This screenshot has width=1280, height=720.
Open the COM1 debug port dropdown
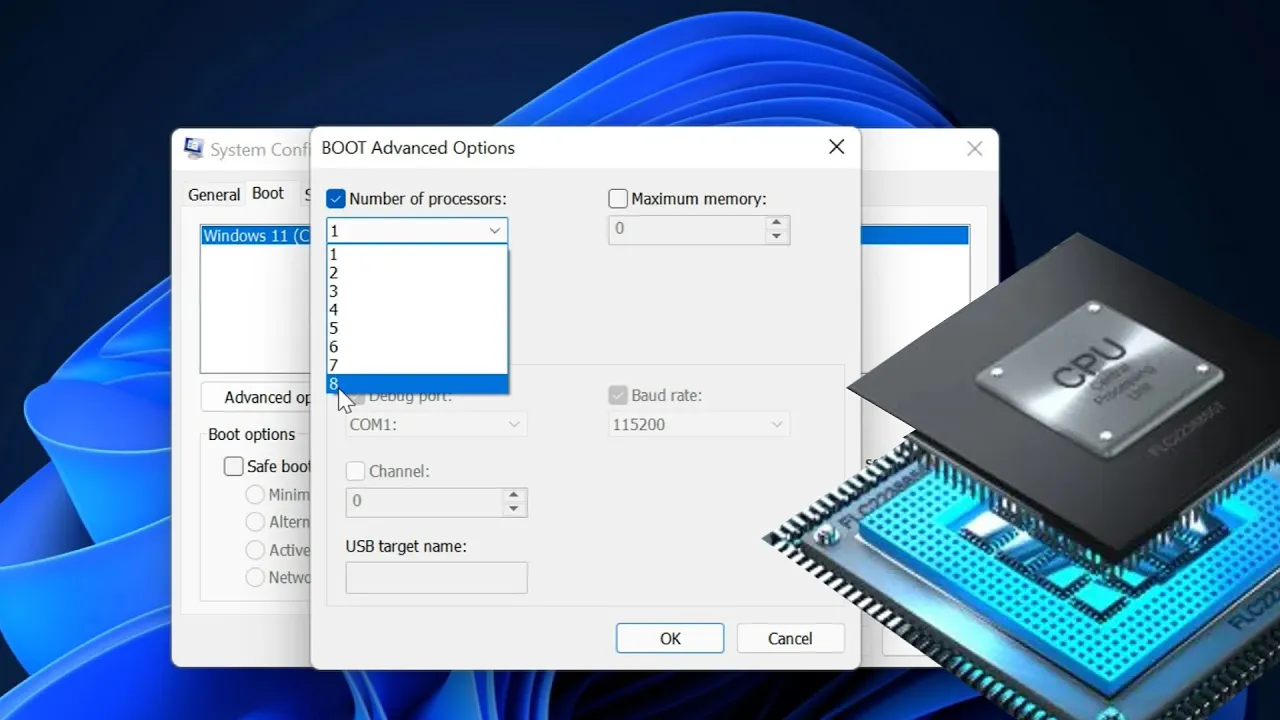(436, 424)
